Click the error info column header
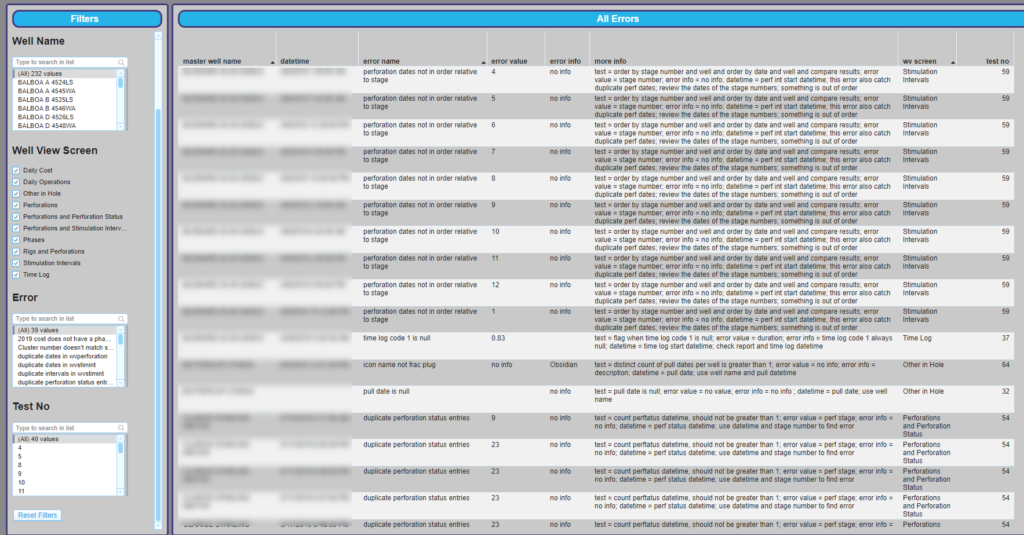 pyautogui.click(x=565, y=61)
